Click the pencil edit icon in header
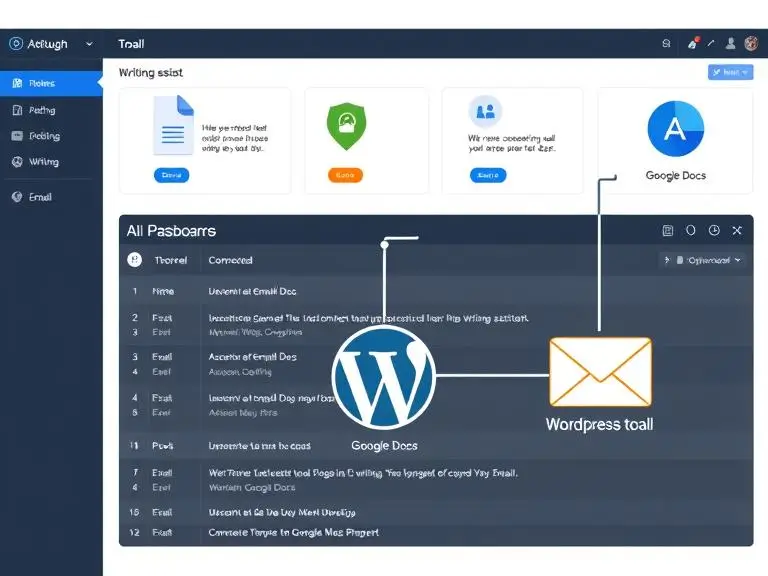Screen dimensions: 768x576 coord(711,44)
